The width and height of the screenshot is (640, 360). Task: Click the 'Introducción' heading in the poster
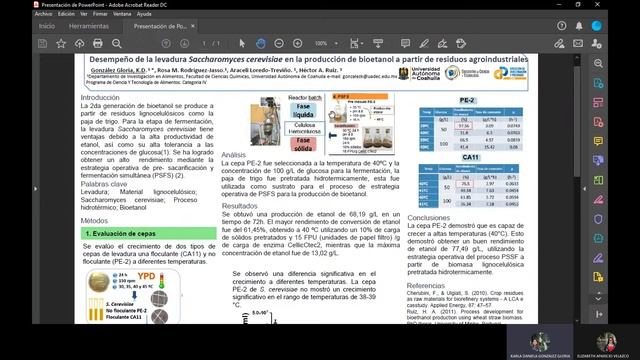coord(100,98)
